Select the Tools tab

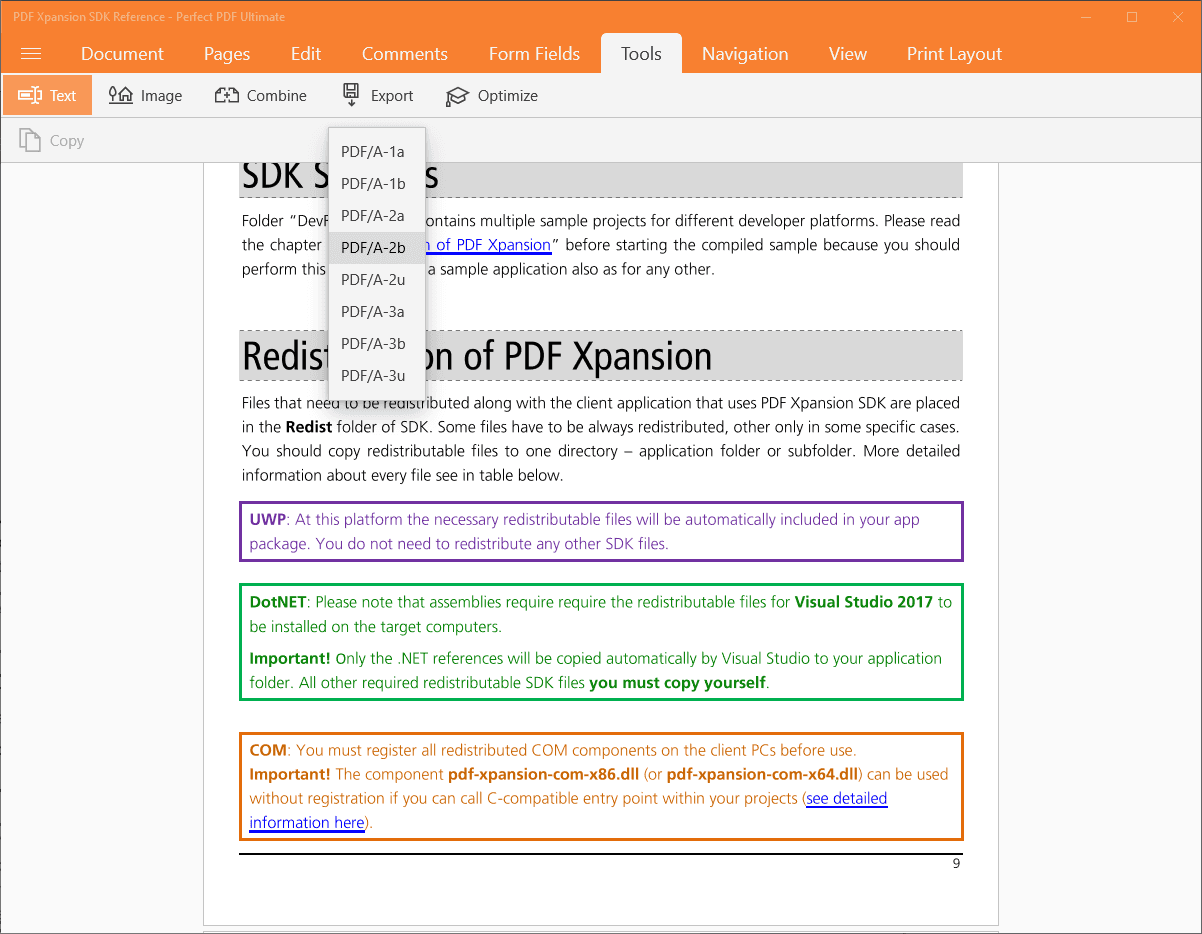tap(641, 54)
